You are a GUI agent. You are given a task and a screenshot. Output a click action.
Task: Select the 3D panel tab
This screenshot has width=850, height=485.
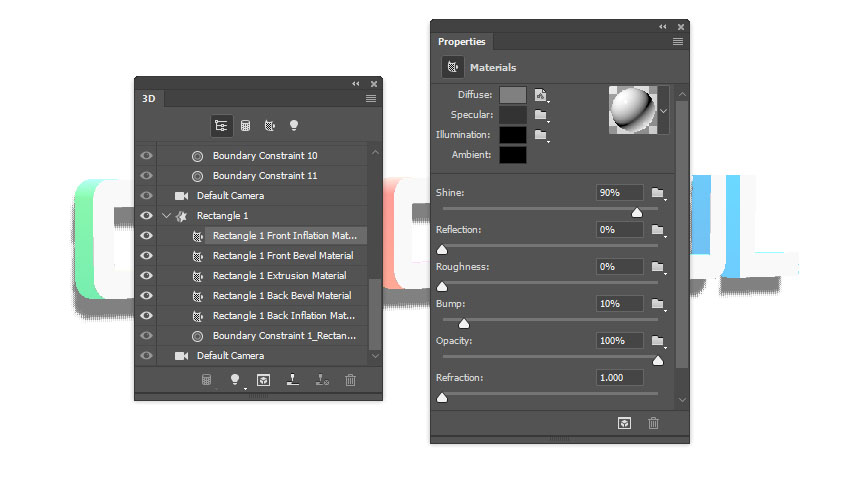tap(149, 99)
